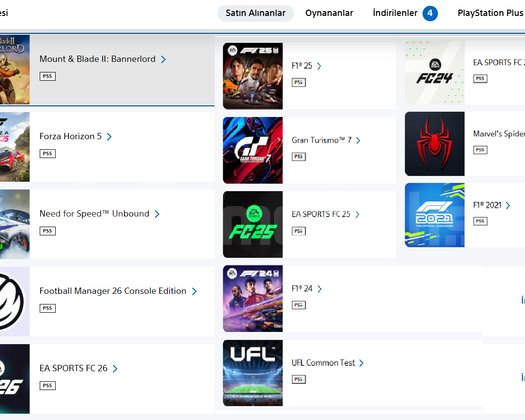Click the PS5 badge under Marvel's Spider-Man
The image size is (525, 420).
coord(480,150)
